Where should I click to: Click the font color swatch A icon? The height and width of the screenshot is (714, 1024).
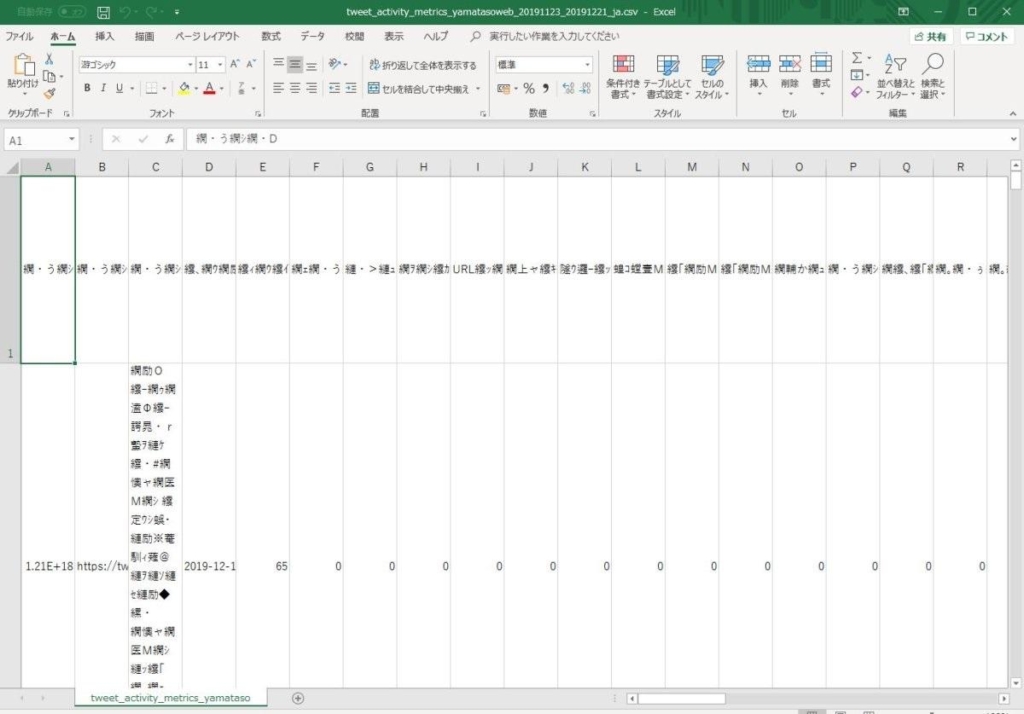207,88
